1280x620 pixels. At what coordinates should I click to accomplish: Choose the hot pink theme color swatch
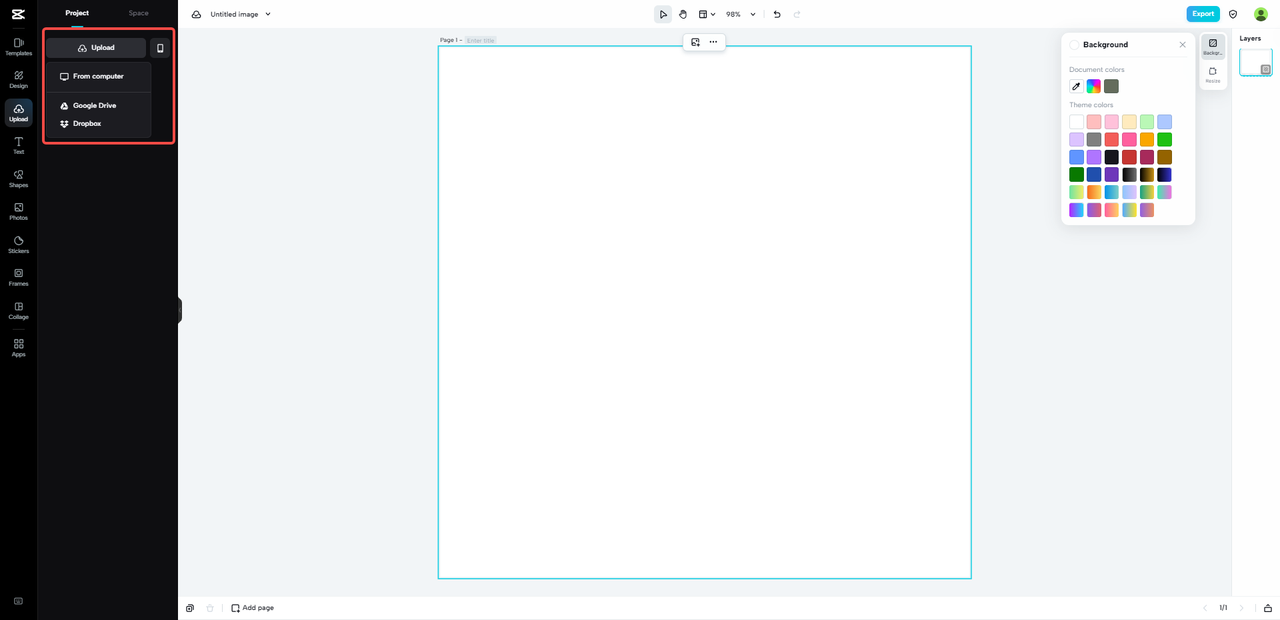[1129, 140]
